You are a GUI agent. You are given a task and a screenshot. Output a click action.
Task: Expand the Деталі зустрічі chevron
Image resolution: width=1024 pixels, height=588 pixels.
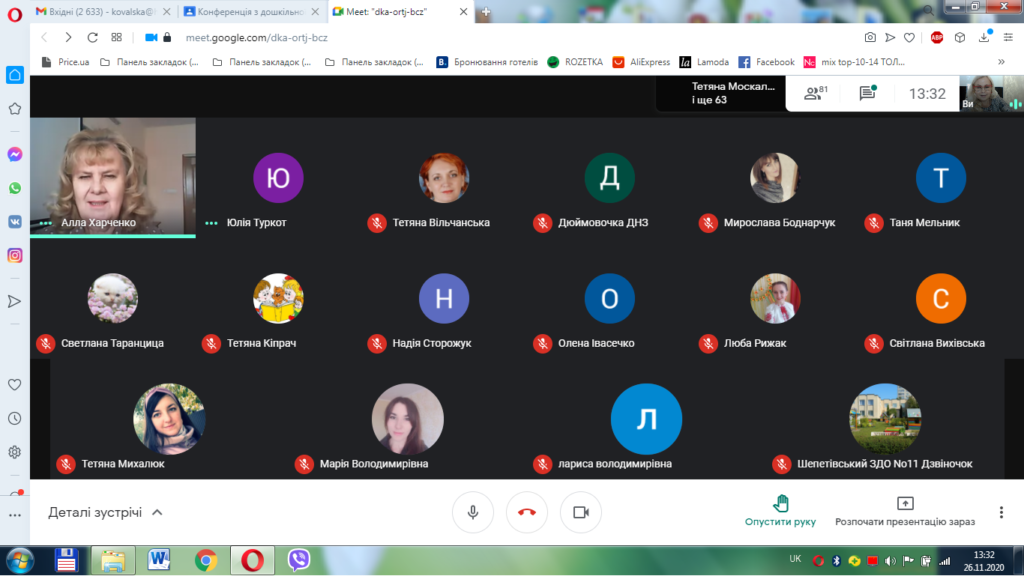click(x=157, y=512)
